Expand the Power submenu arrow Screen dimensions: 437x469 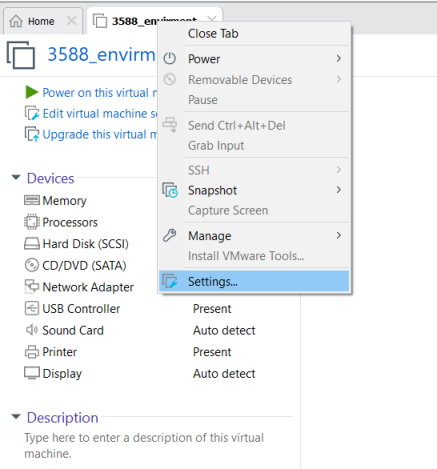pyautogui.click(x=339, y=59)
